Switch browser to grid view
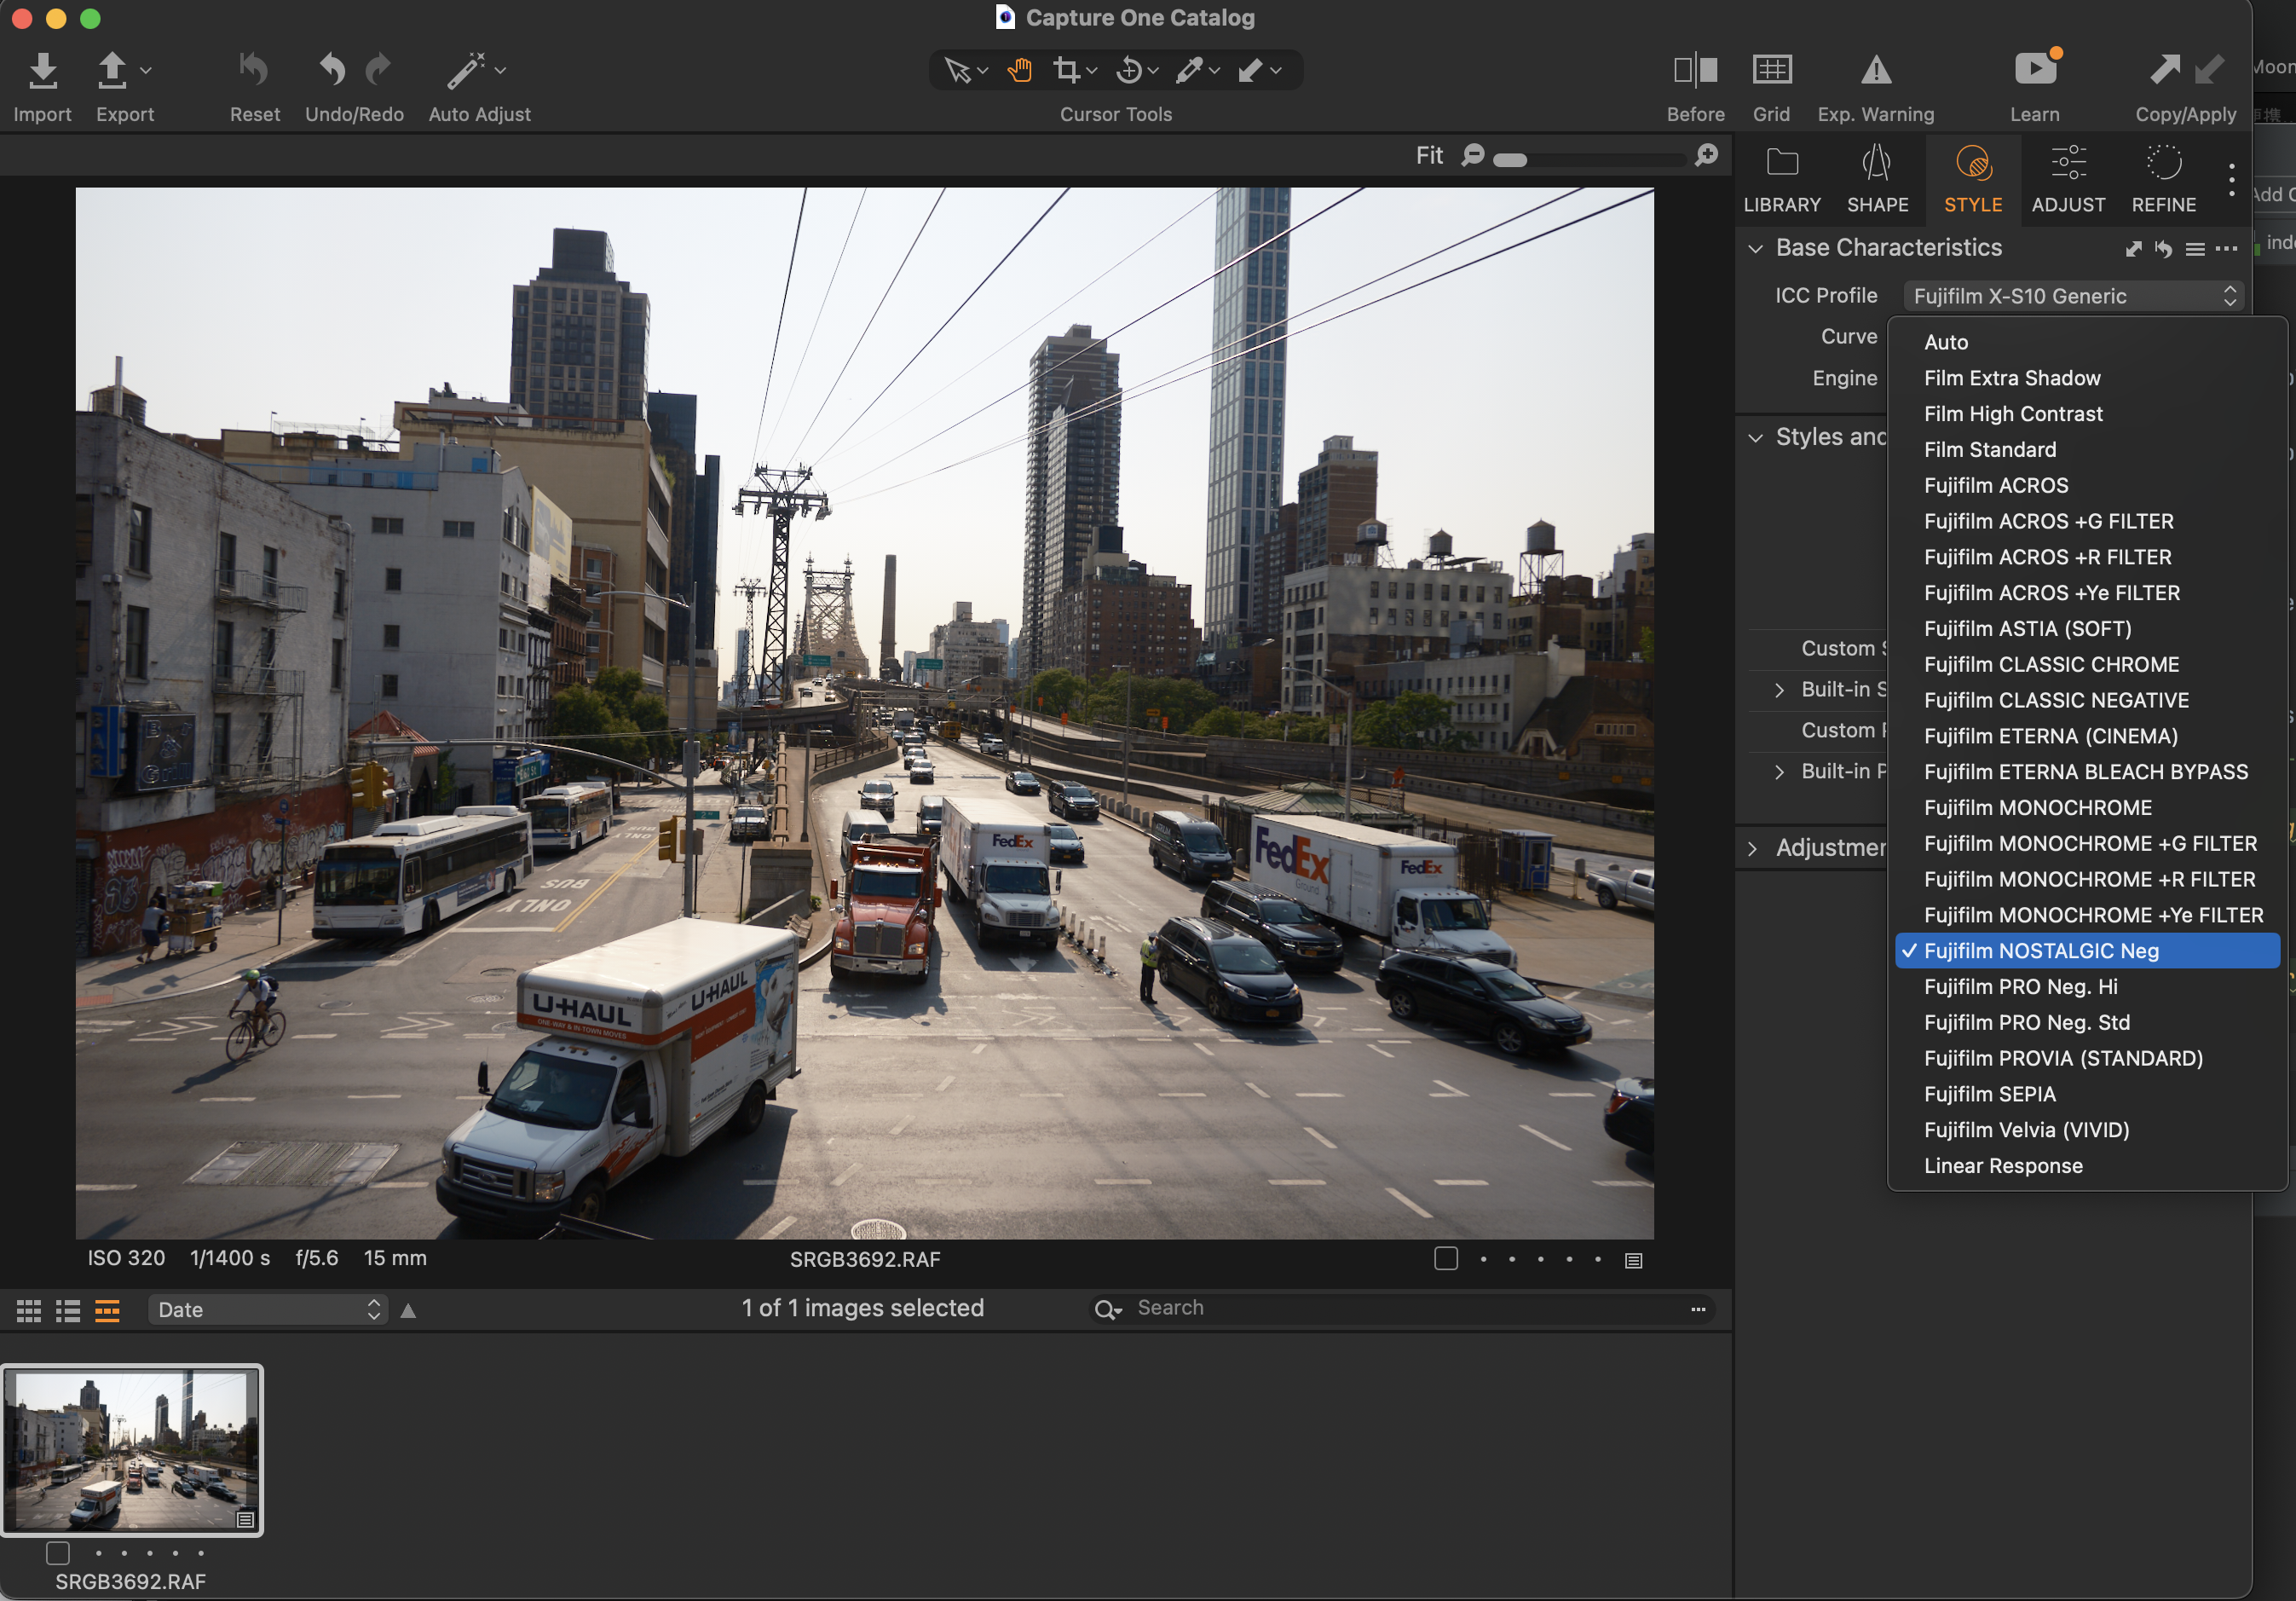 click(x=29, y=1311)
